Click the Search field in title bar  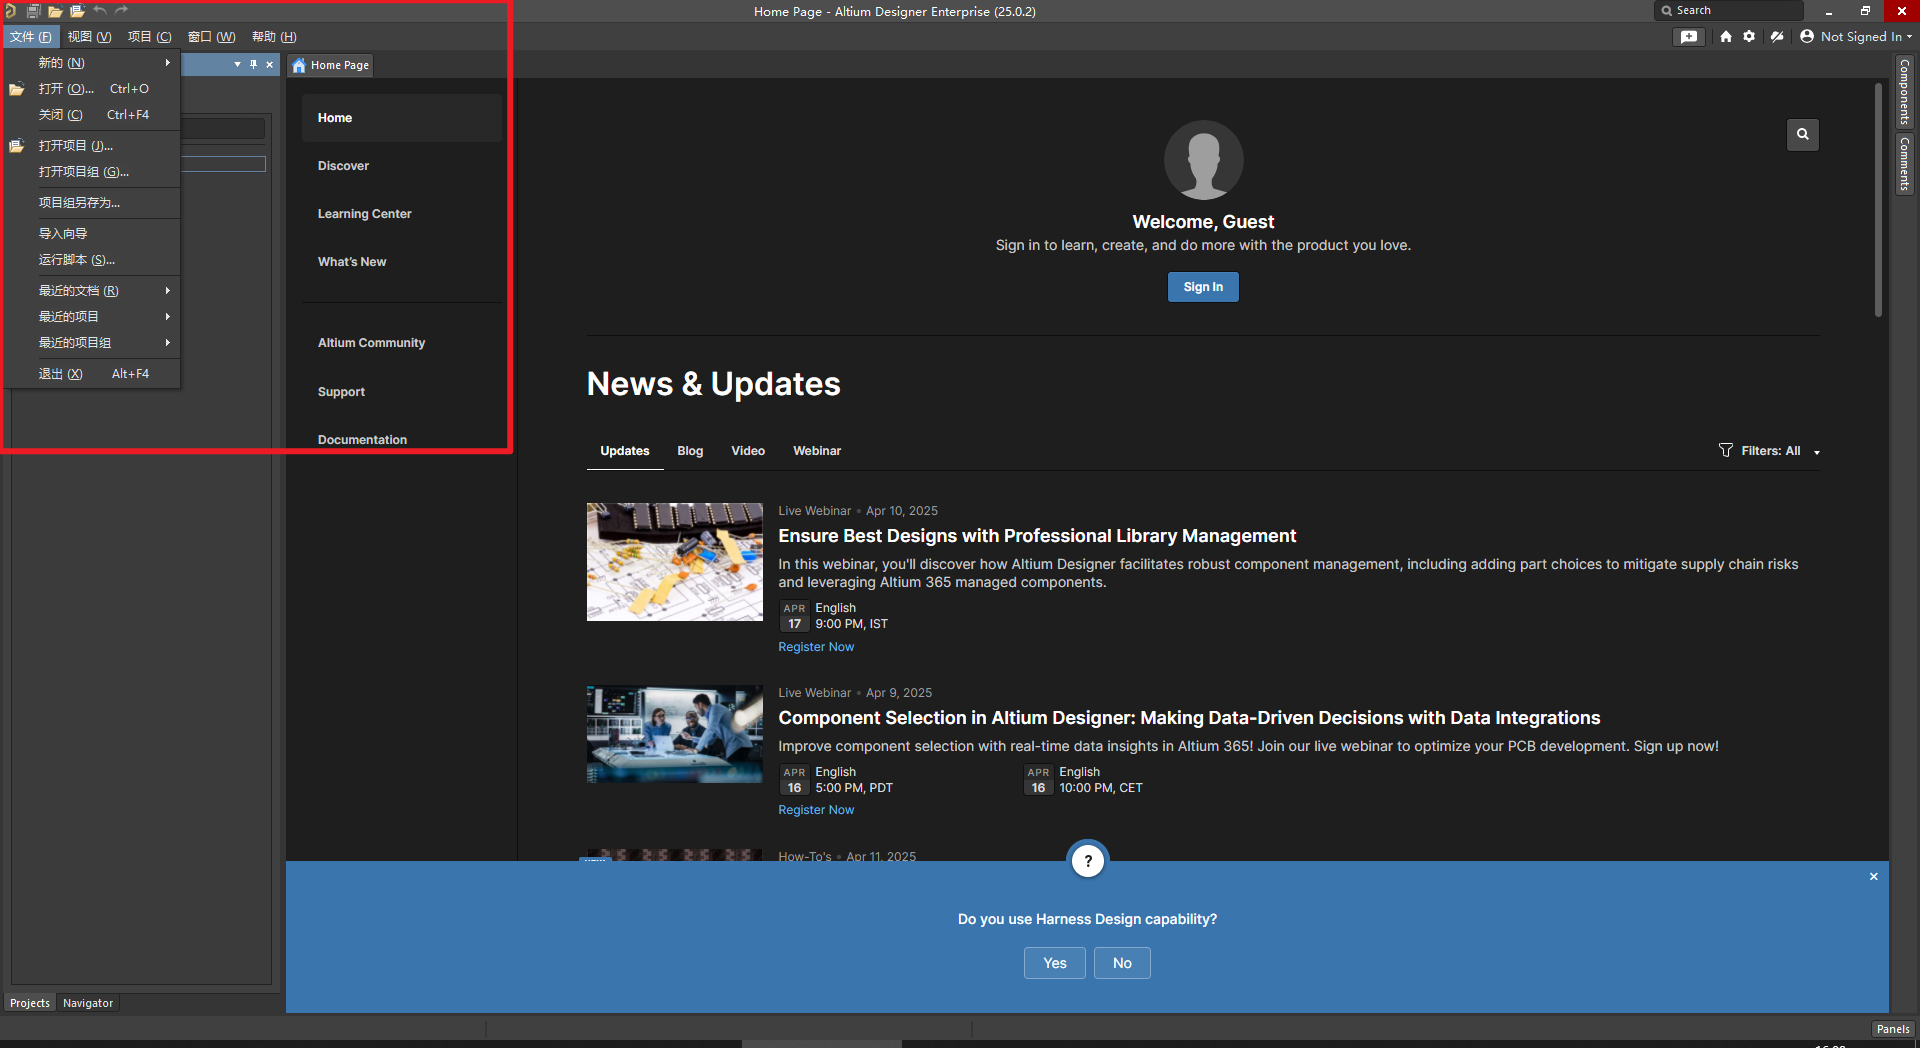pos(1729,11)
